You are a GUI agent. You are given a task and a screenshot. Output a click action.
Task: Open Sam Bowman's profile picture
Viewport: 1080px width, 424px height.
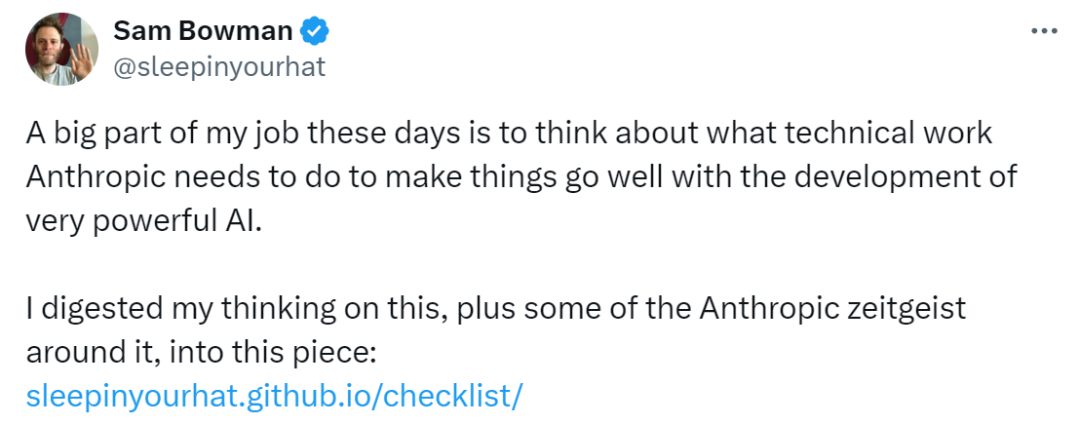click(x=61, y=49)
